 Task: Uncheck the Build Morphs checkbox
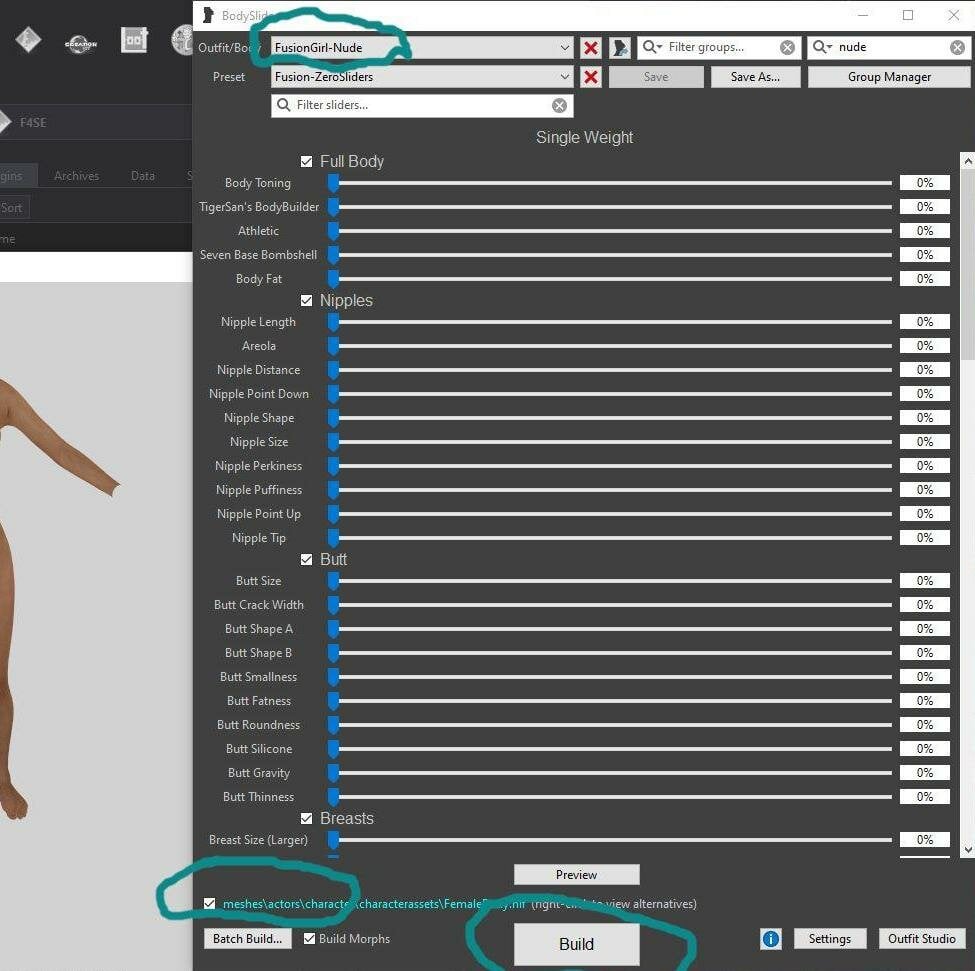click(x=309, y=939)
